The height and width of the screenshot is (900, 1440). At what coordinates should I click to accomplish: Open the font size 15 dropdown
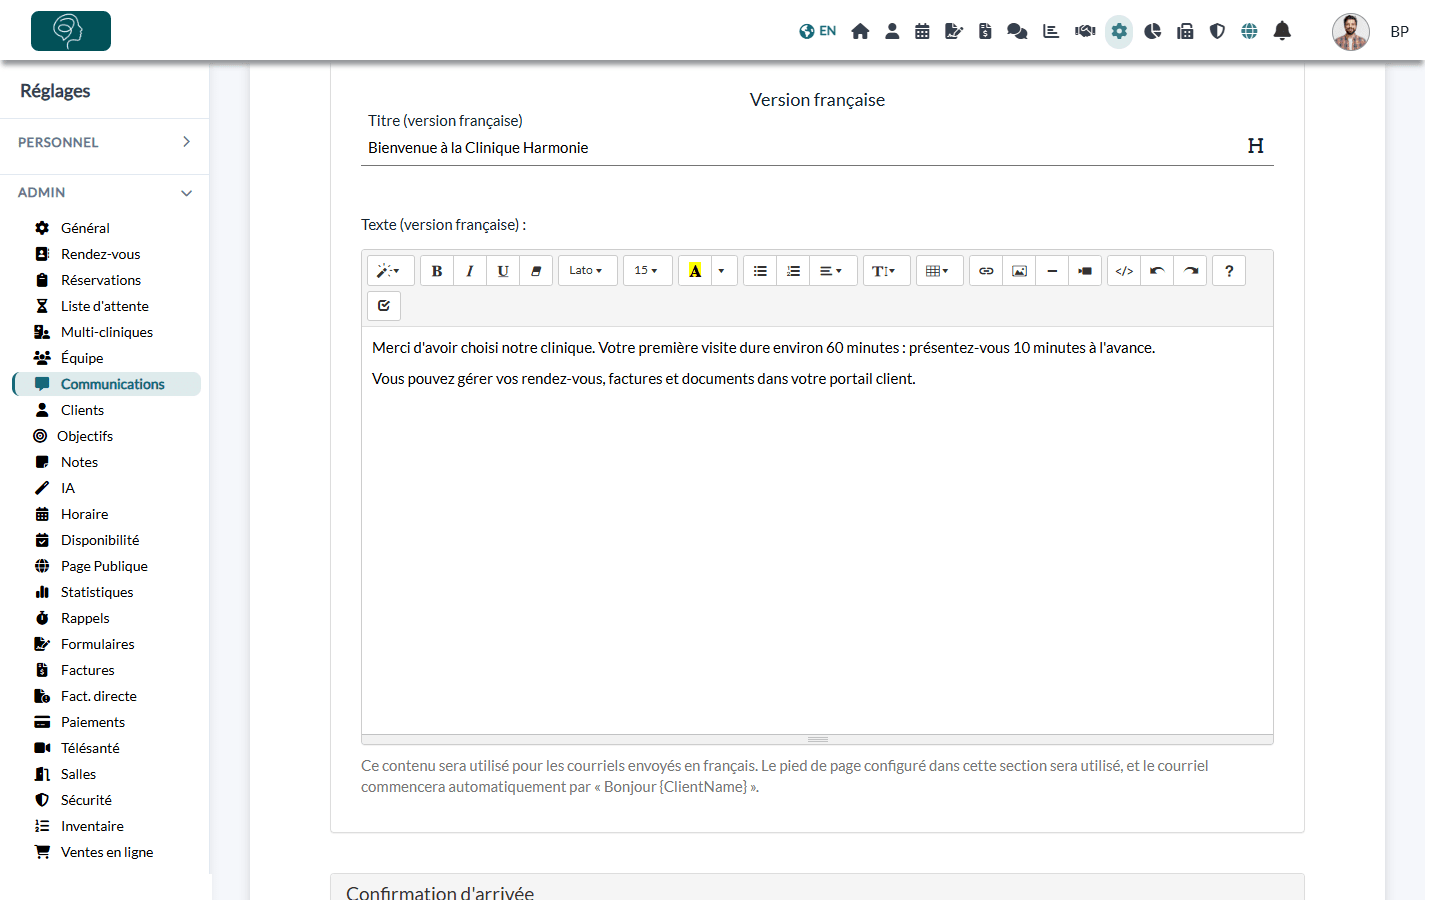[648, 271]
